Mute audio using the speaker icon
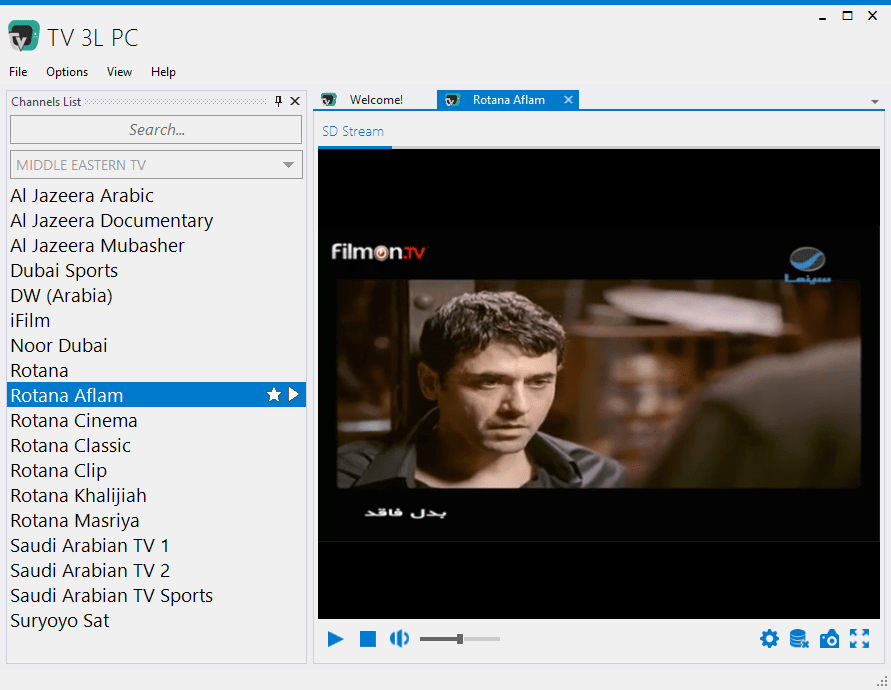The height and width of the screenshot is (690, 891). 399,639
